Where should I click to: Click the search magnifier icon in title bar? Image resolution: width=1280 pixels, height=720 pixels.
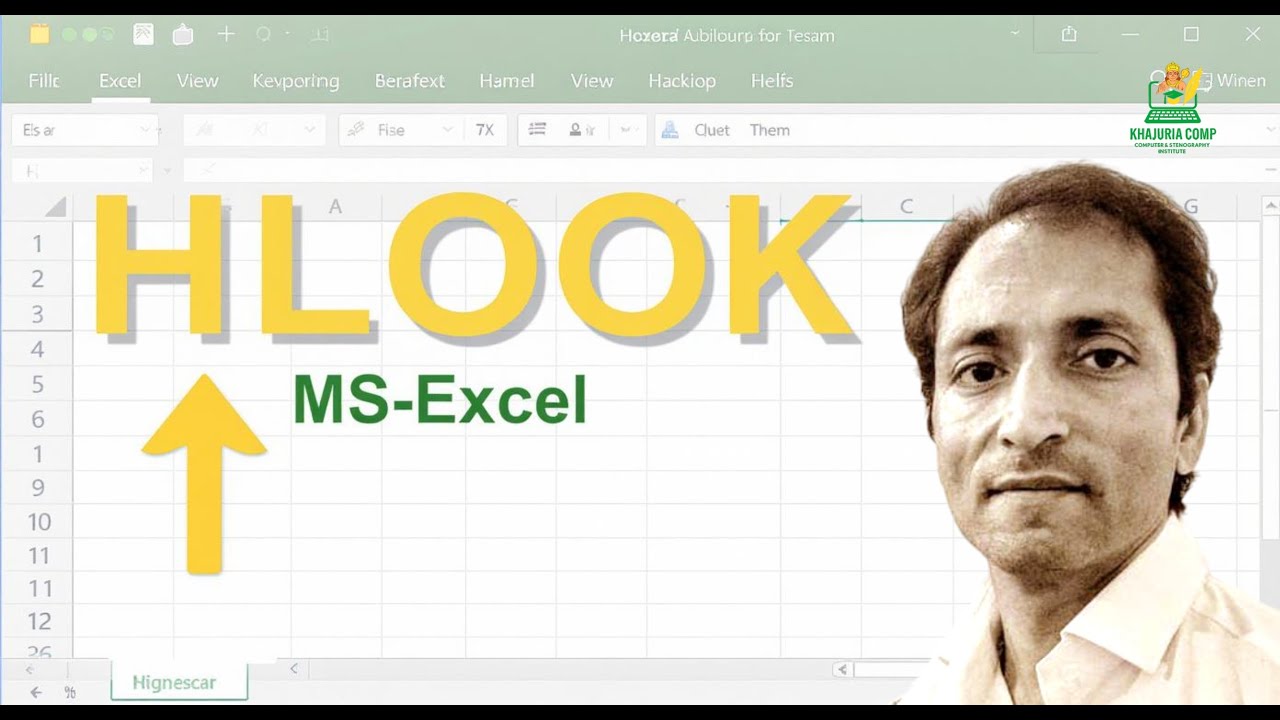click(x=263, y=35)
